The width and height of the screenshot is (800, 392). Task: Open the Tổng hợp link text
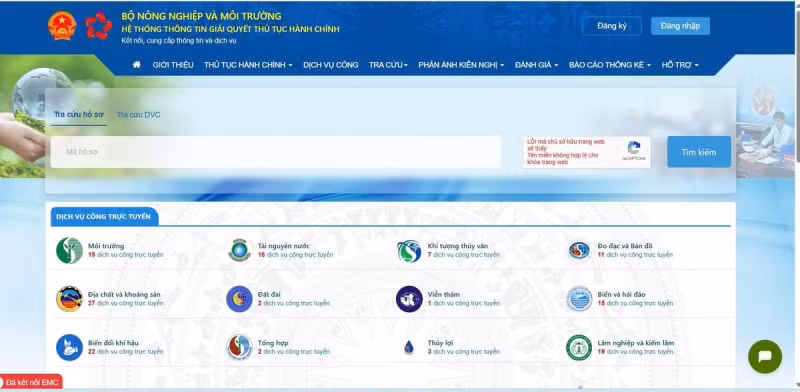tap(272, 343)
